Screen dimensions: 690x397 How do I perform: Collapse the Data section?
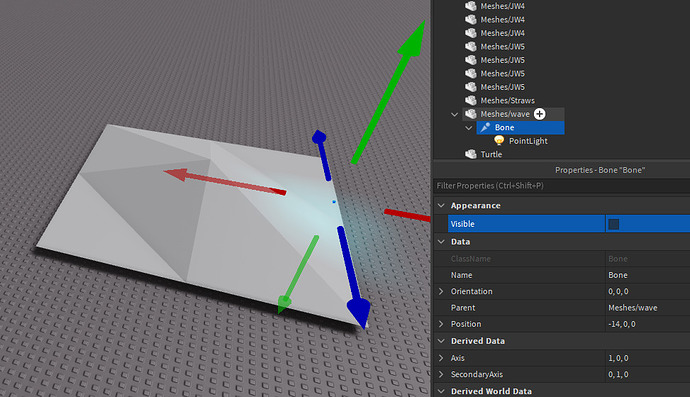tap(441, 242)
